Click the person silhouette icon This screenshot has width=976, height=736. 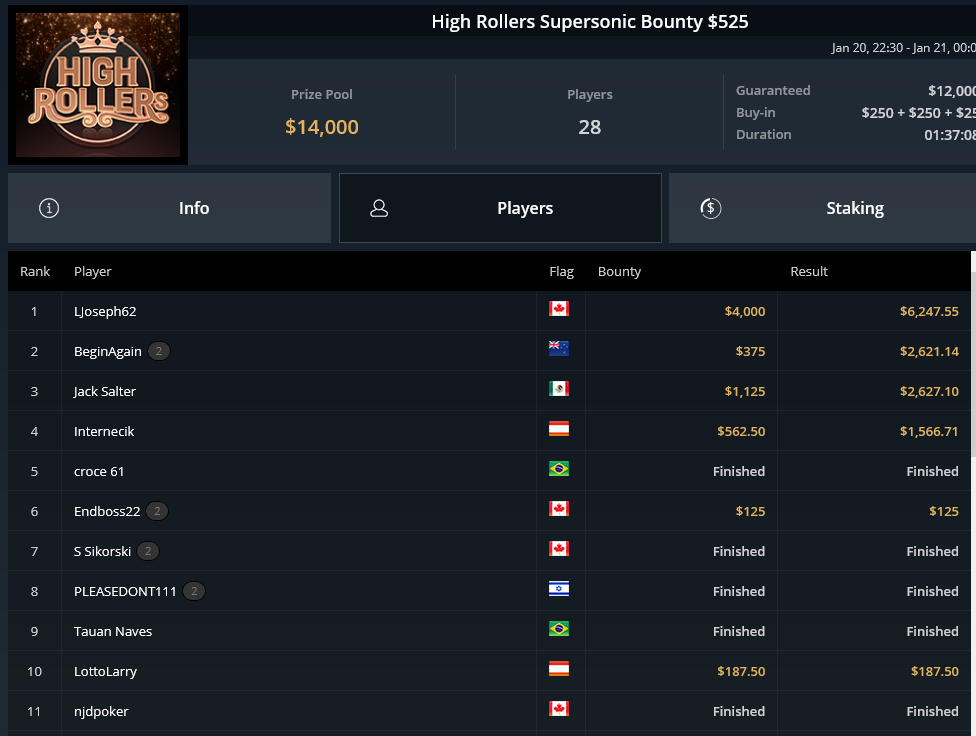pyautogui.click(x=379, y=208)
